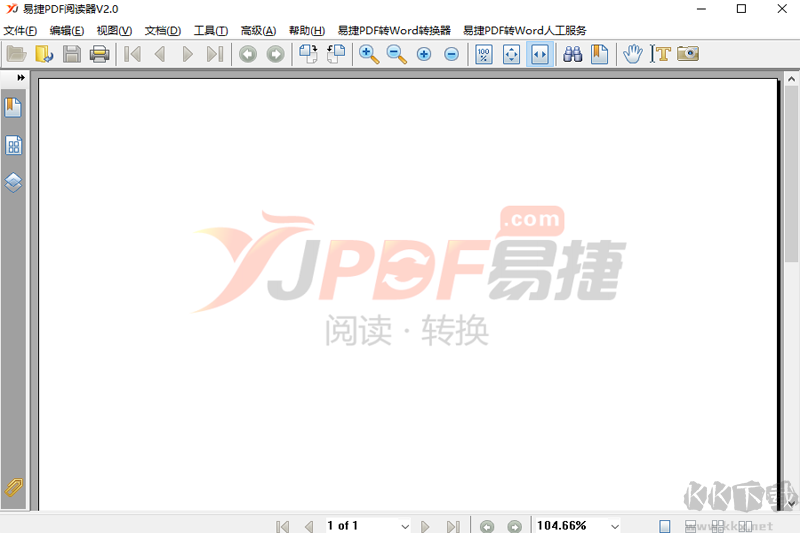
Task: Go to first page in status bar
Action: point(282,526)
